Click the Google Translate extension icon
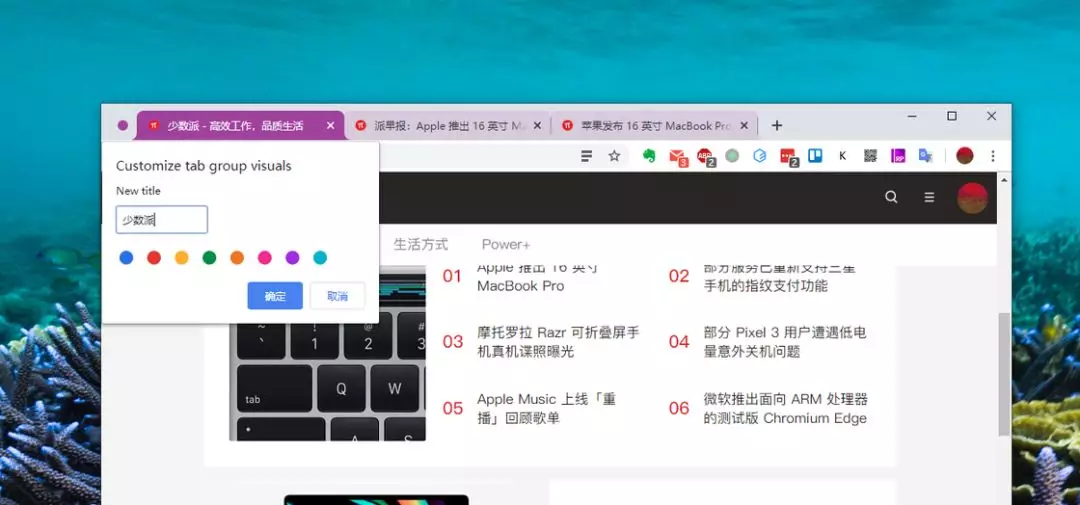Image resolution: width=1080 pixels, height=505 pixels. tap(926, 156)
